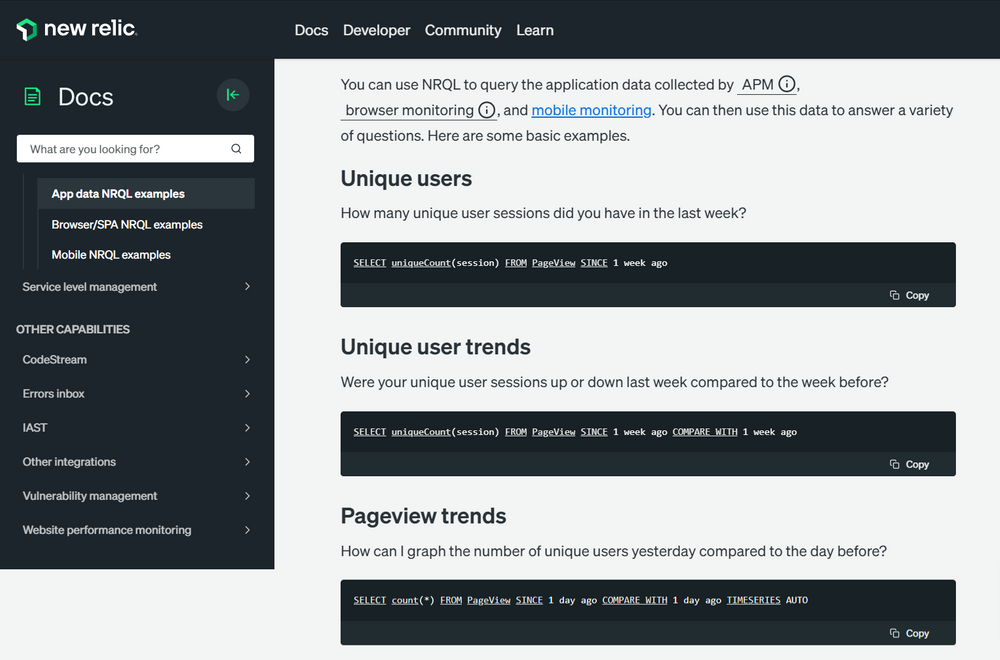1000x660 pixels.
Task: Select Mobile NRQL examples in sidebar
Action: [x=111, y=255]
